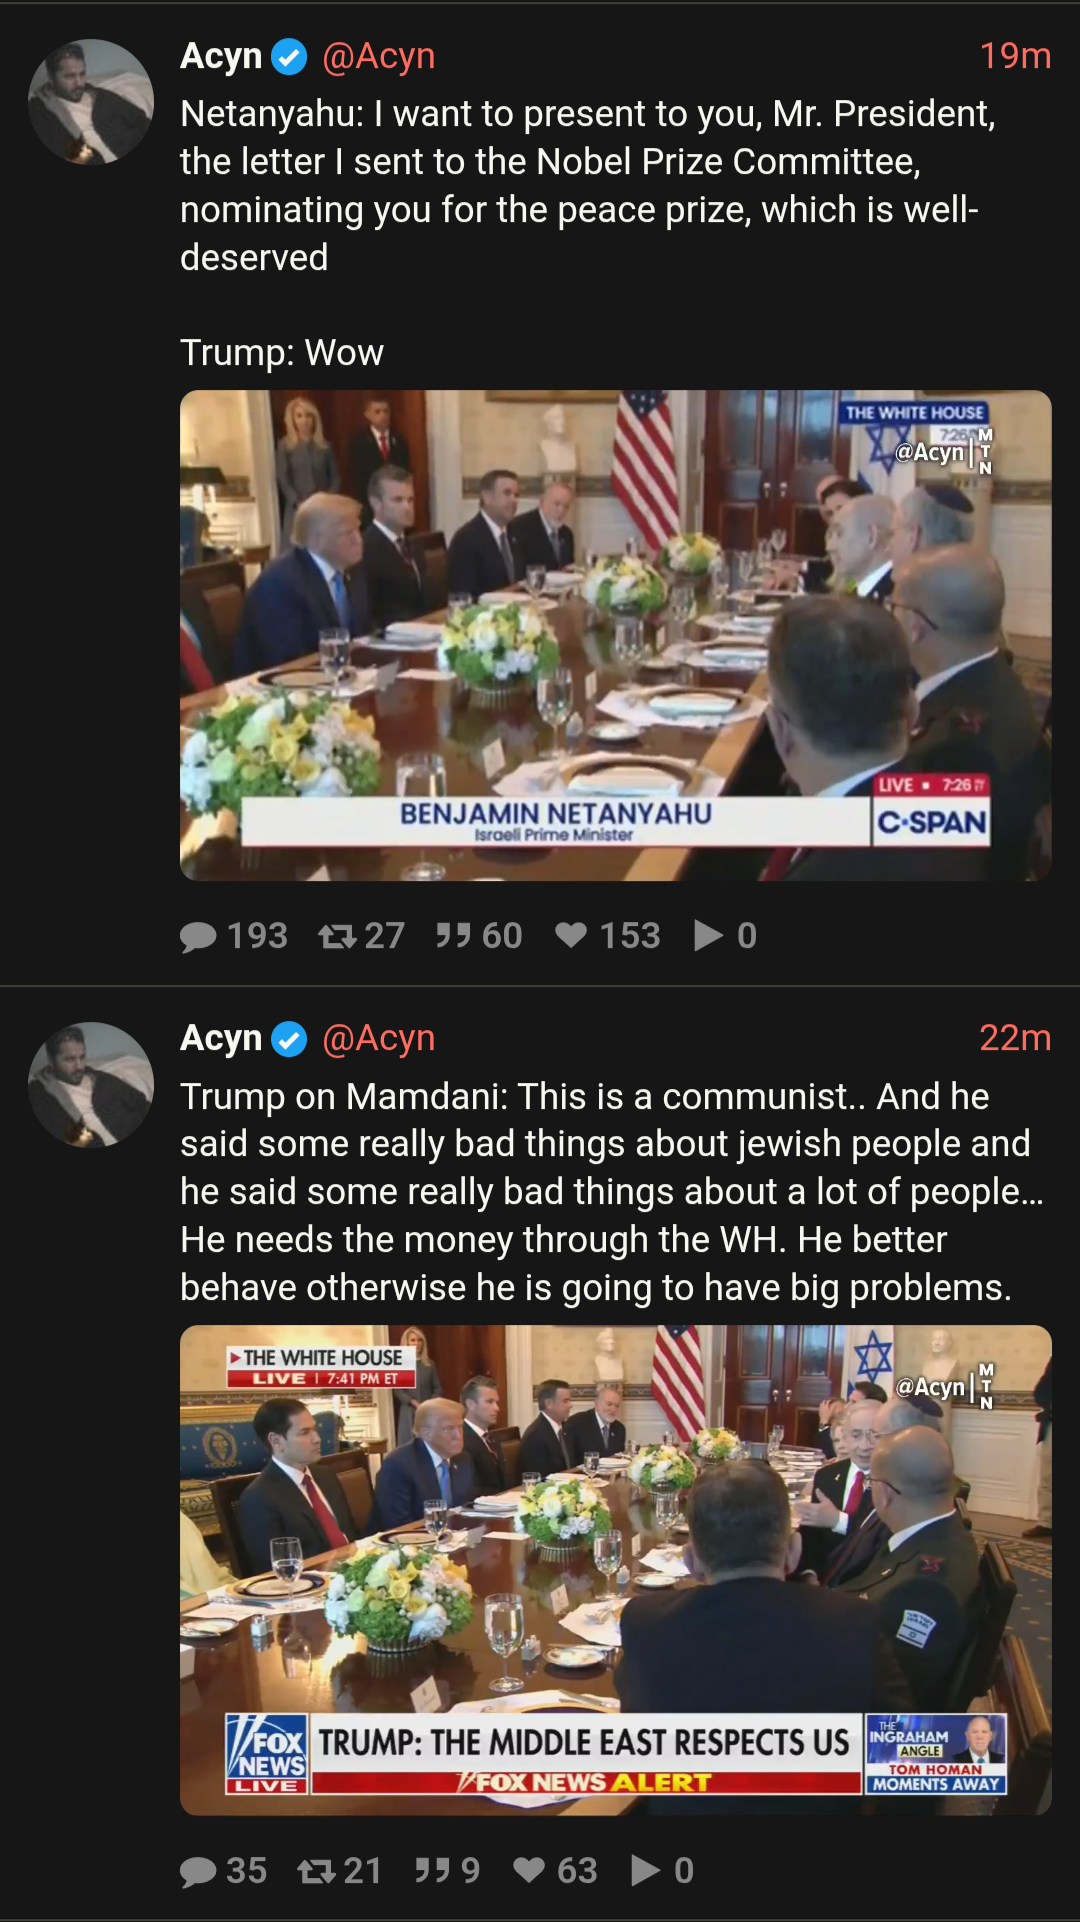Open the @Acyn handle in second post
The width and height of the screenshot is (1080, 1922).
point(378,1039)
